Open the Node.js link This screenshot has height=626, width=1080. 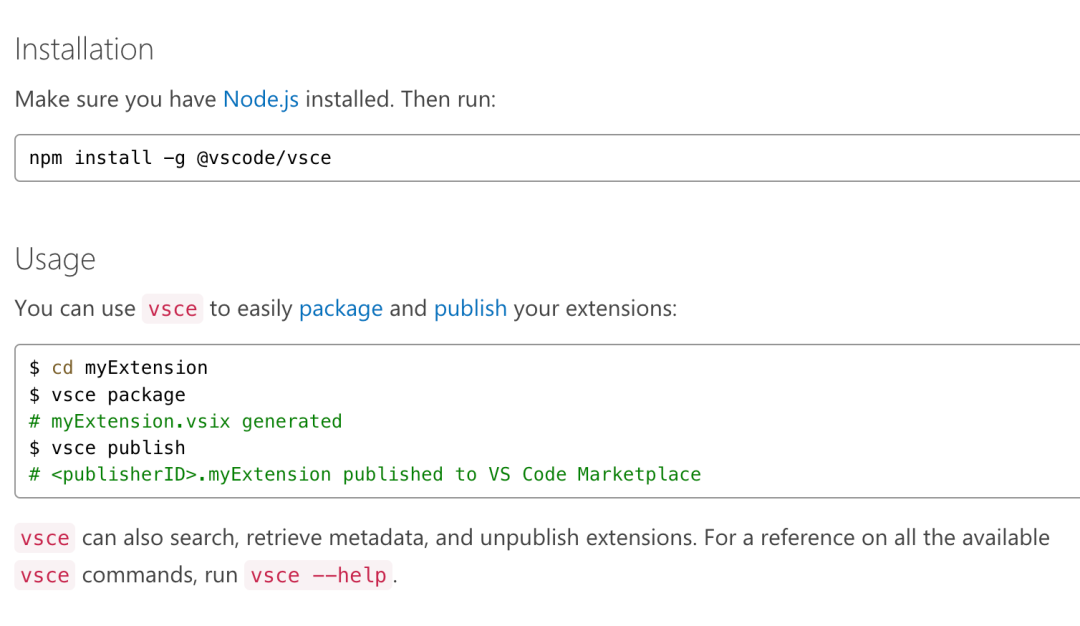pyautogui.click(x=261, y=99)
